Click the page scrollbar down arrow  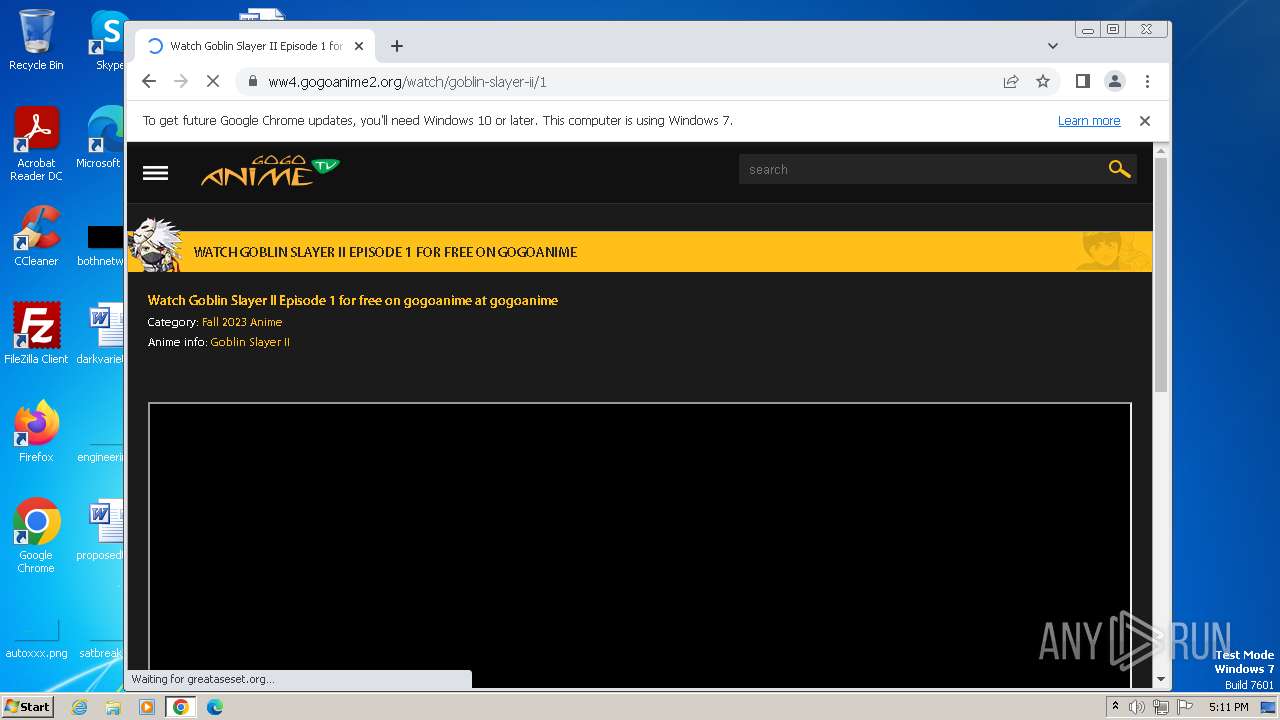click(x=1161, y=679)
